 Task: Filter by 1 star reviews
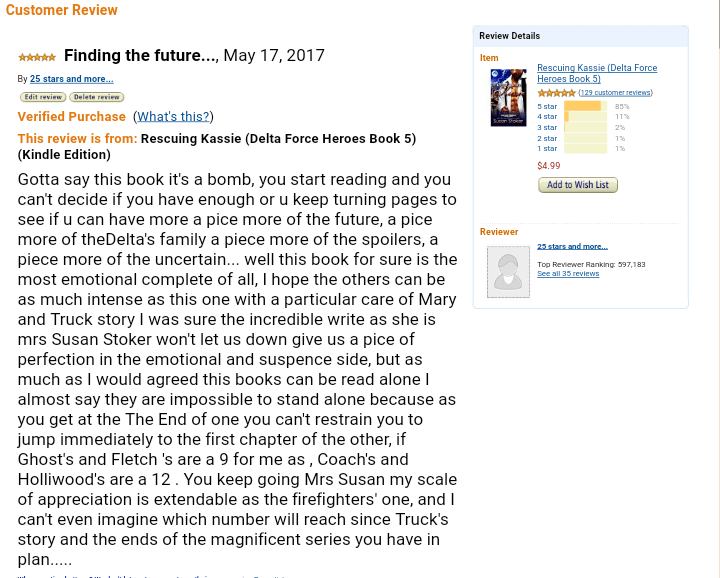[547, 149]
